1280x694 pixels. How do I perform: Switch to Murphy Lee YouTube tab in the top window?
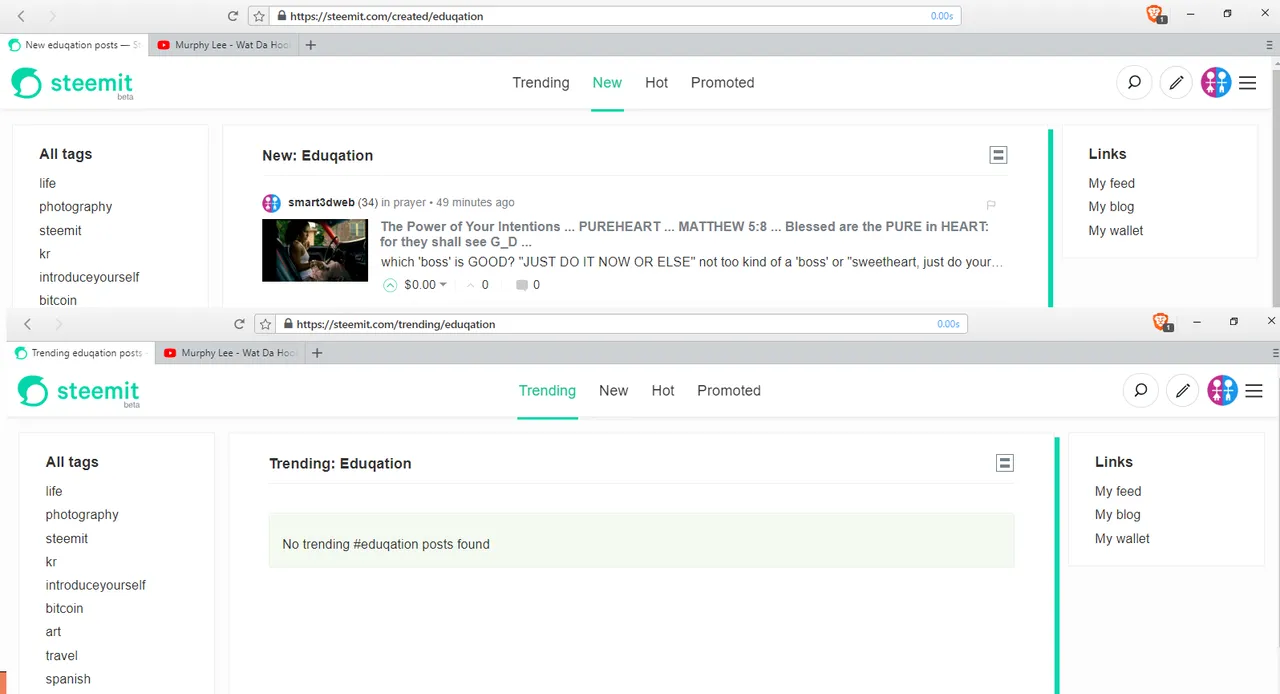[x=225, y=45]
